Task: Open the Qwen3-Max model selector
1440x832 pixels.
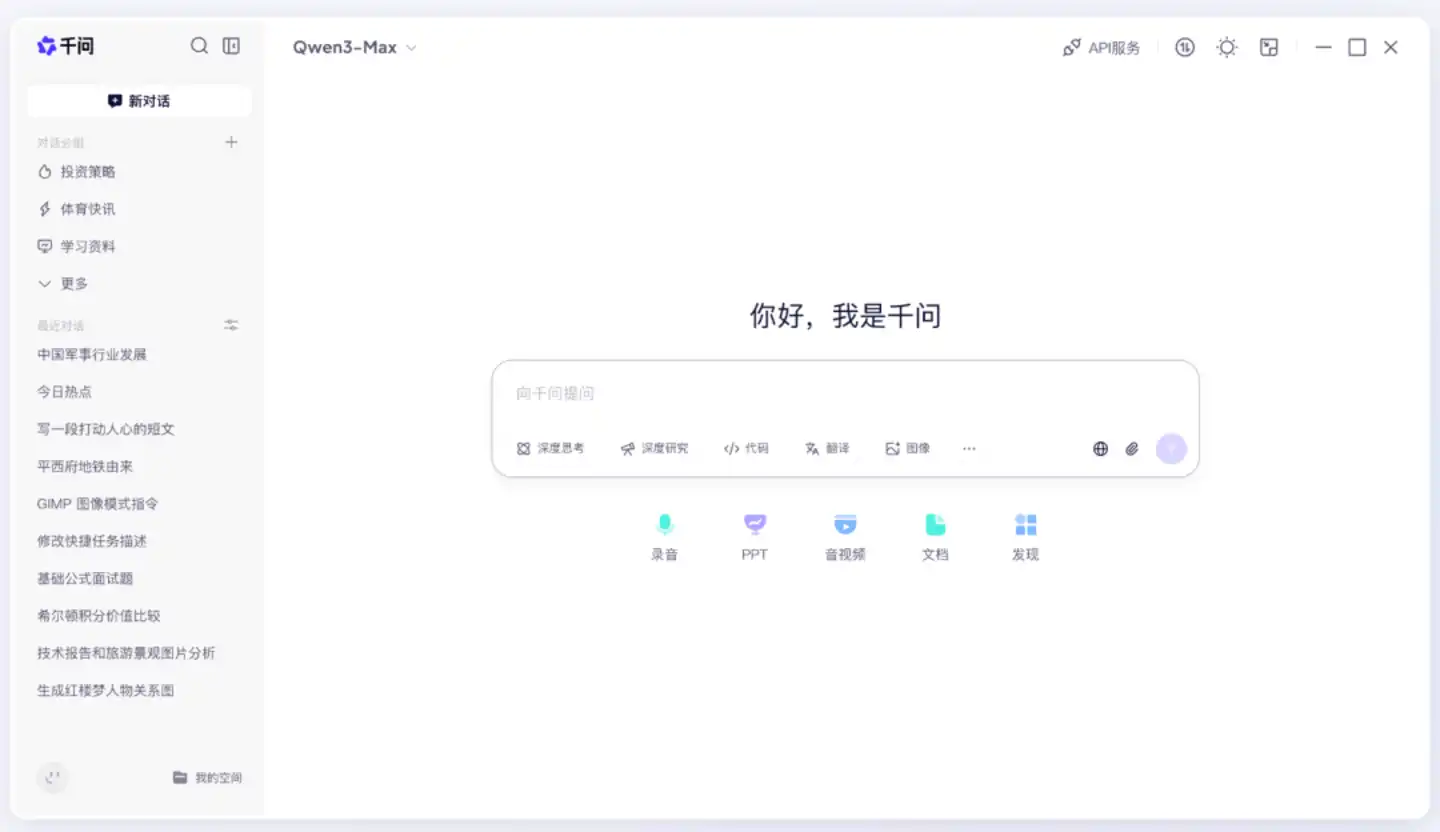Action: coord(352,46)
